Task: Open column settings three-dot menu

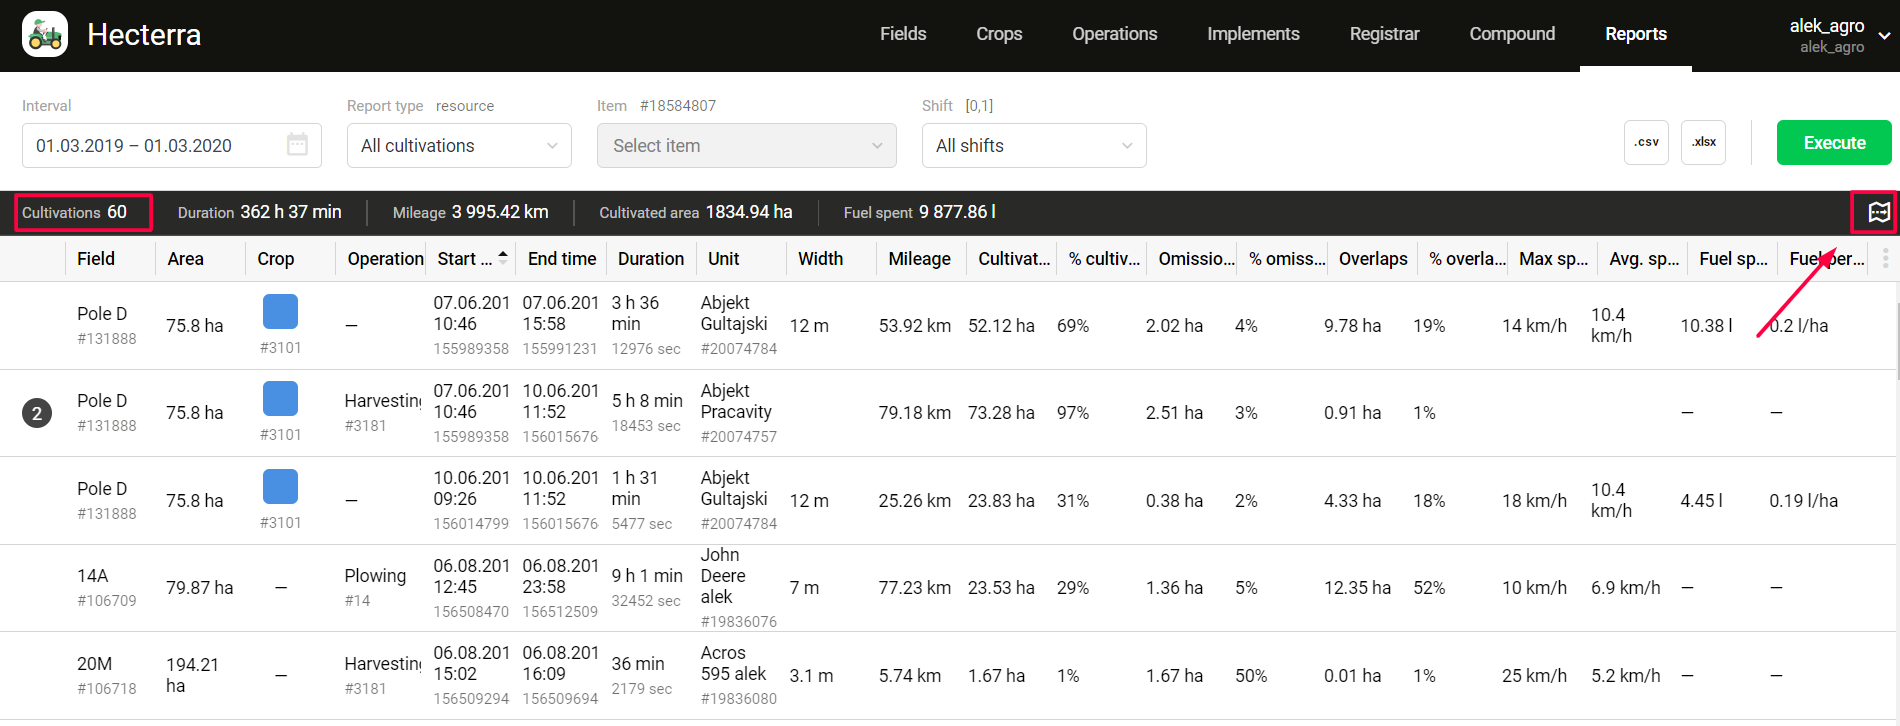Action: (1885, 259)
